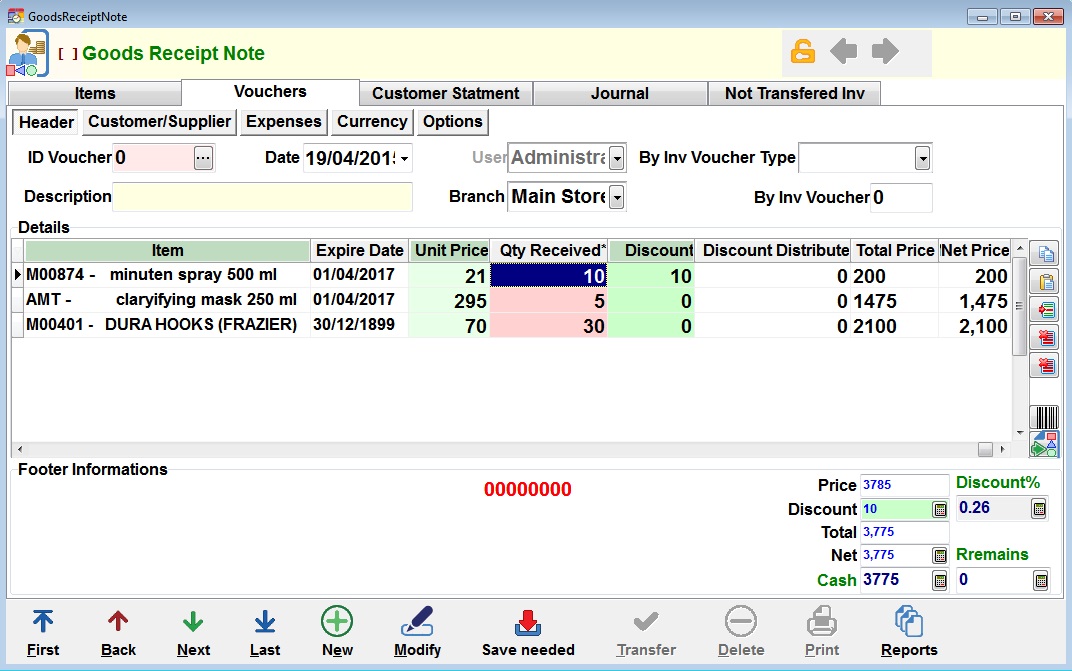Expand the Date picker dropdown
The image size is (1072, 671).
pyautogui.click(x=405, y=158)
